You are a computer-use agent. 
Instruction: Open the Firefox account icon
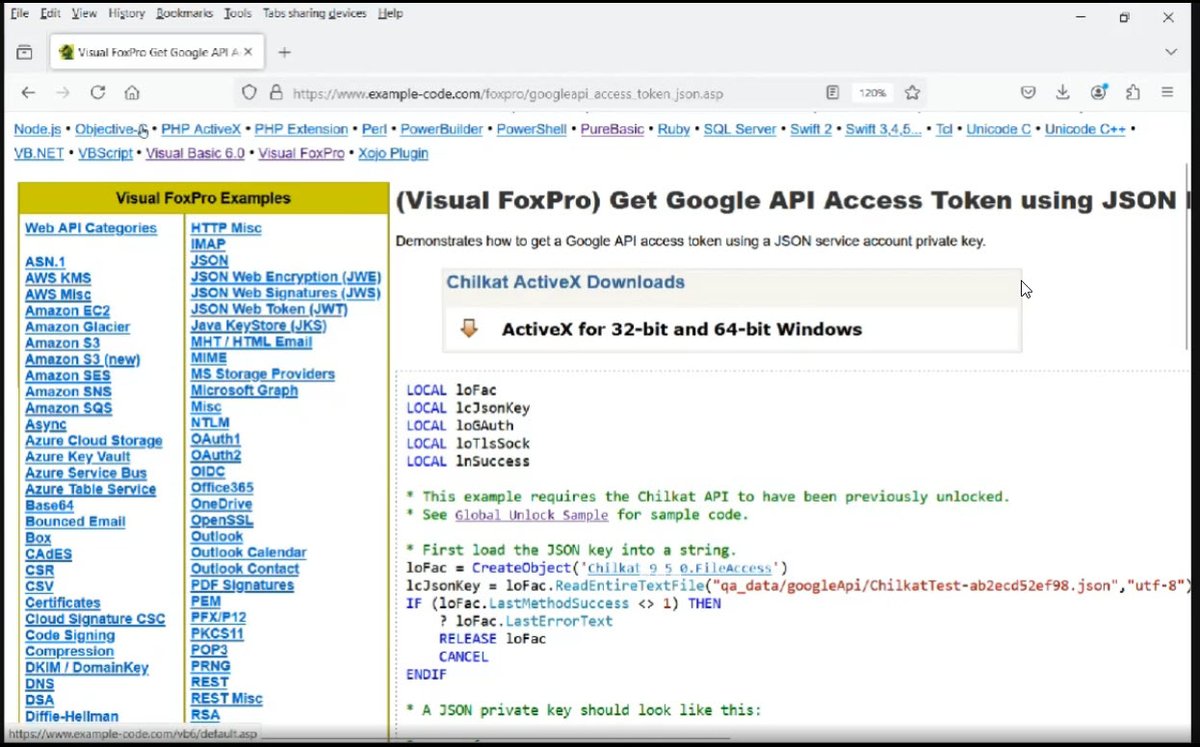[1098, 92]
